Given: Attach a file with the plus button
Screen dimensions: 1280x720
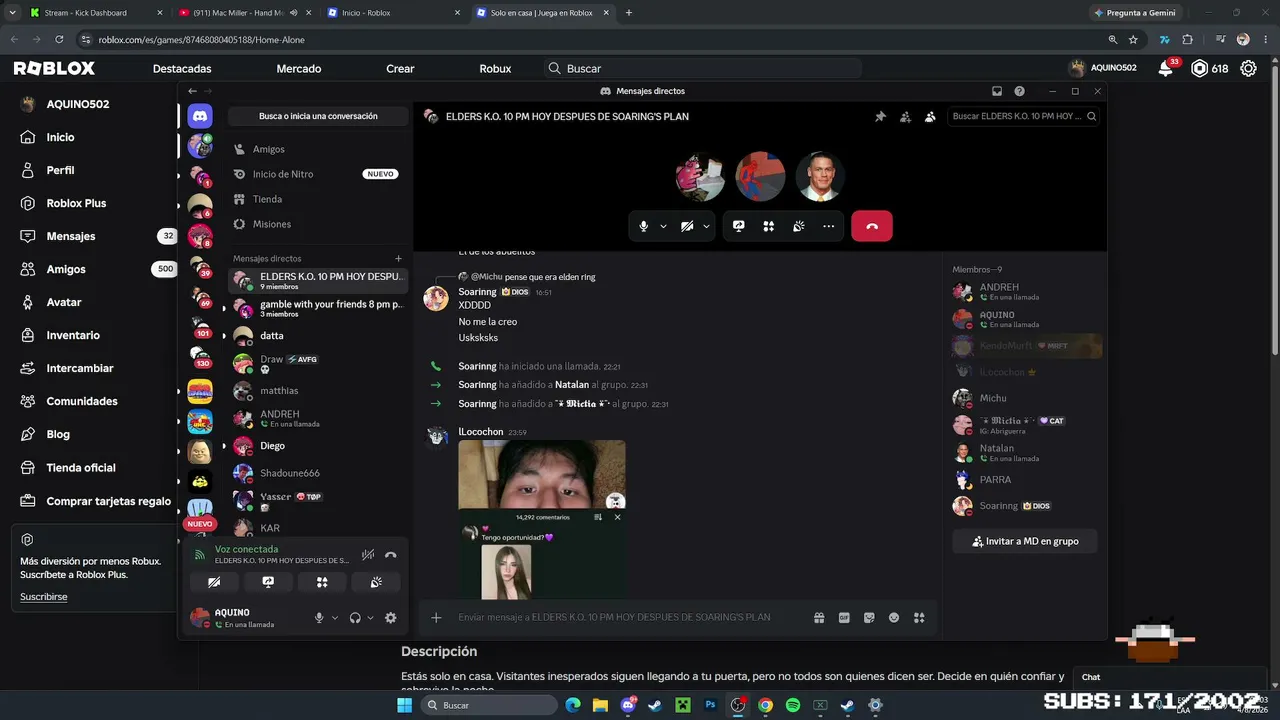Looking at the screenshot, I should coord(436,618).
